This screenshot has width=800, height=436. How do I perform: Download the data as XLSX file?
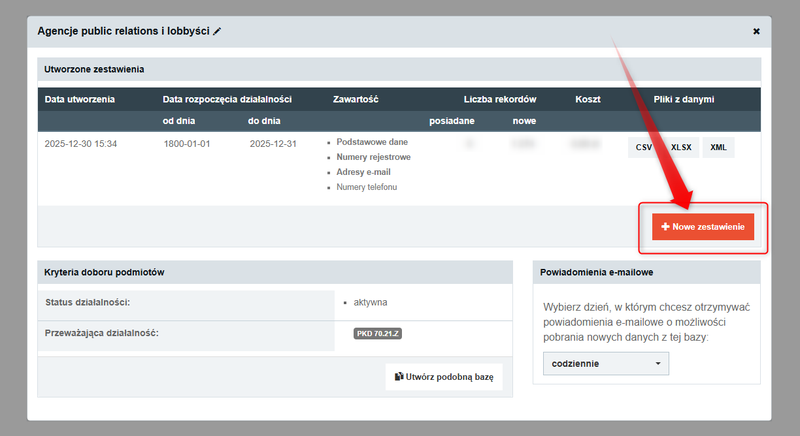680,147
